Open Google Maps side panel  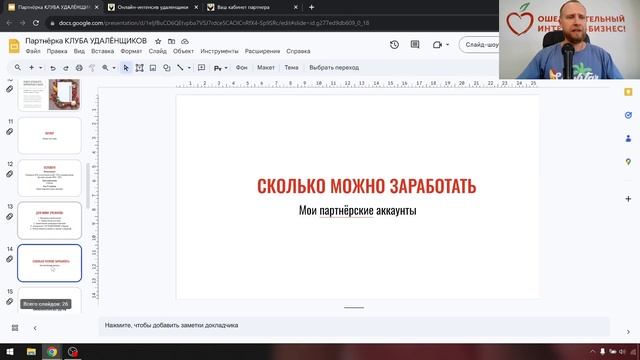pyautogui.click(x=628, y=162)
